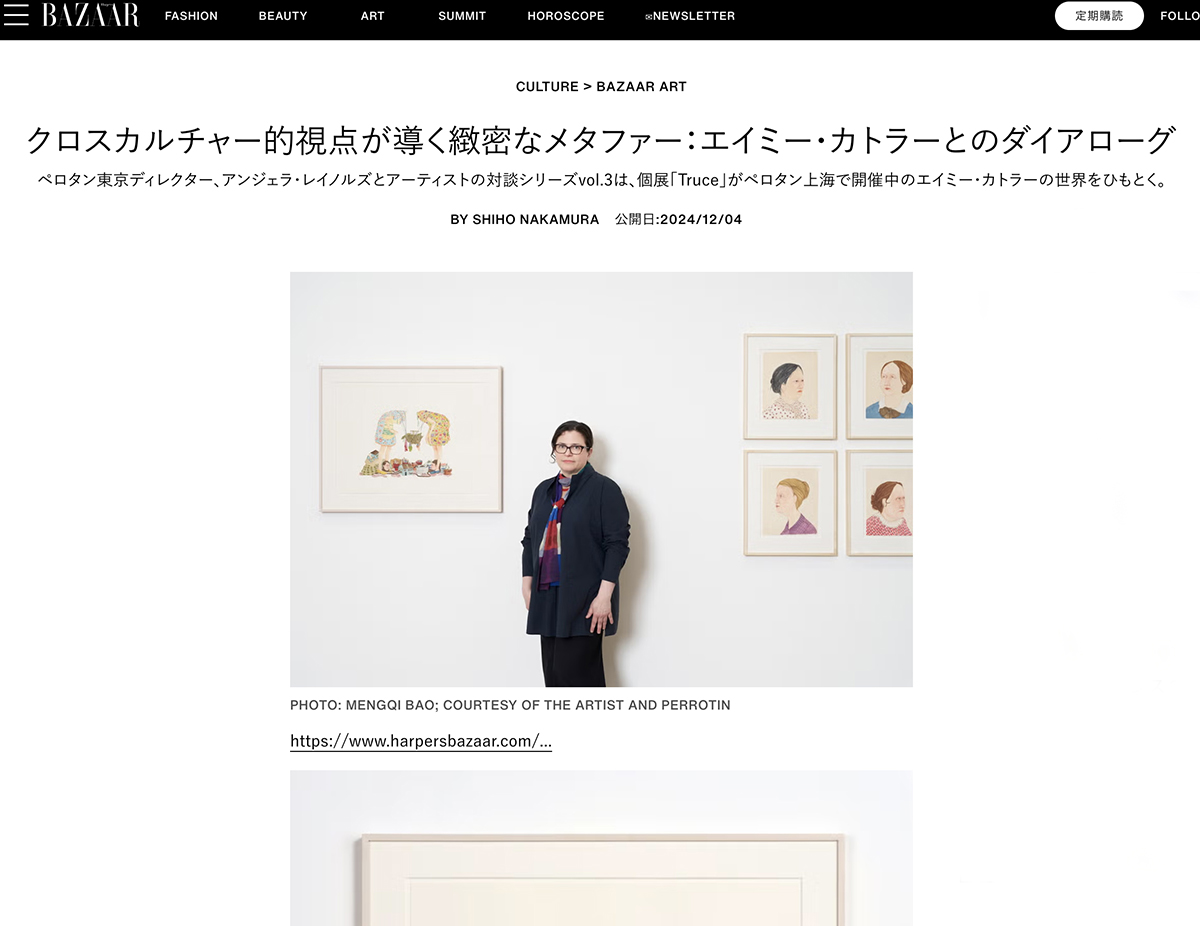Viewport: 1200px width, 926px height.
Task: Click the purple-shirt portrait frame in photo
Action: [790, 503]
